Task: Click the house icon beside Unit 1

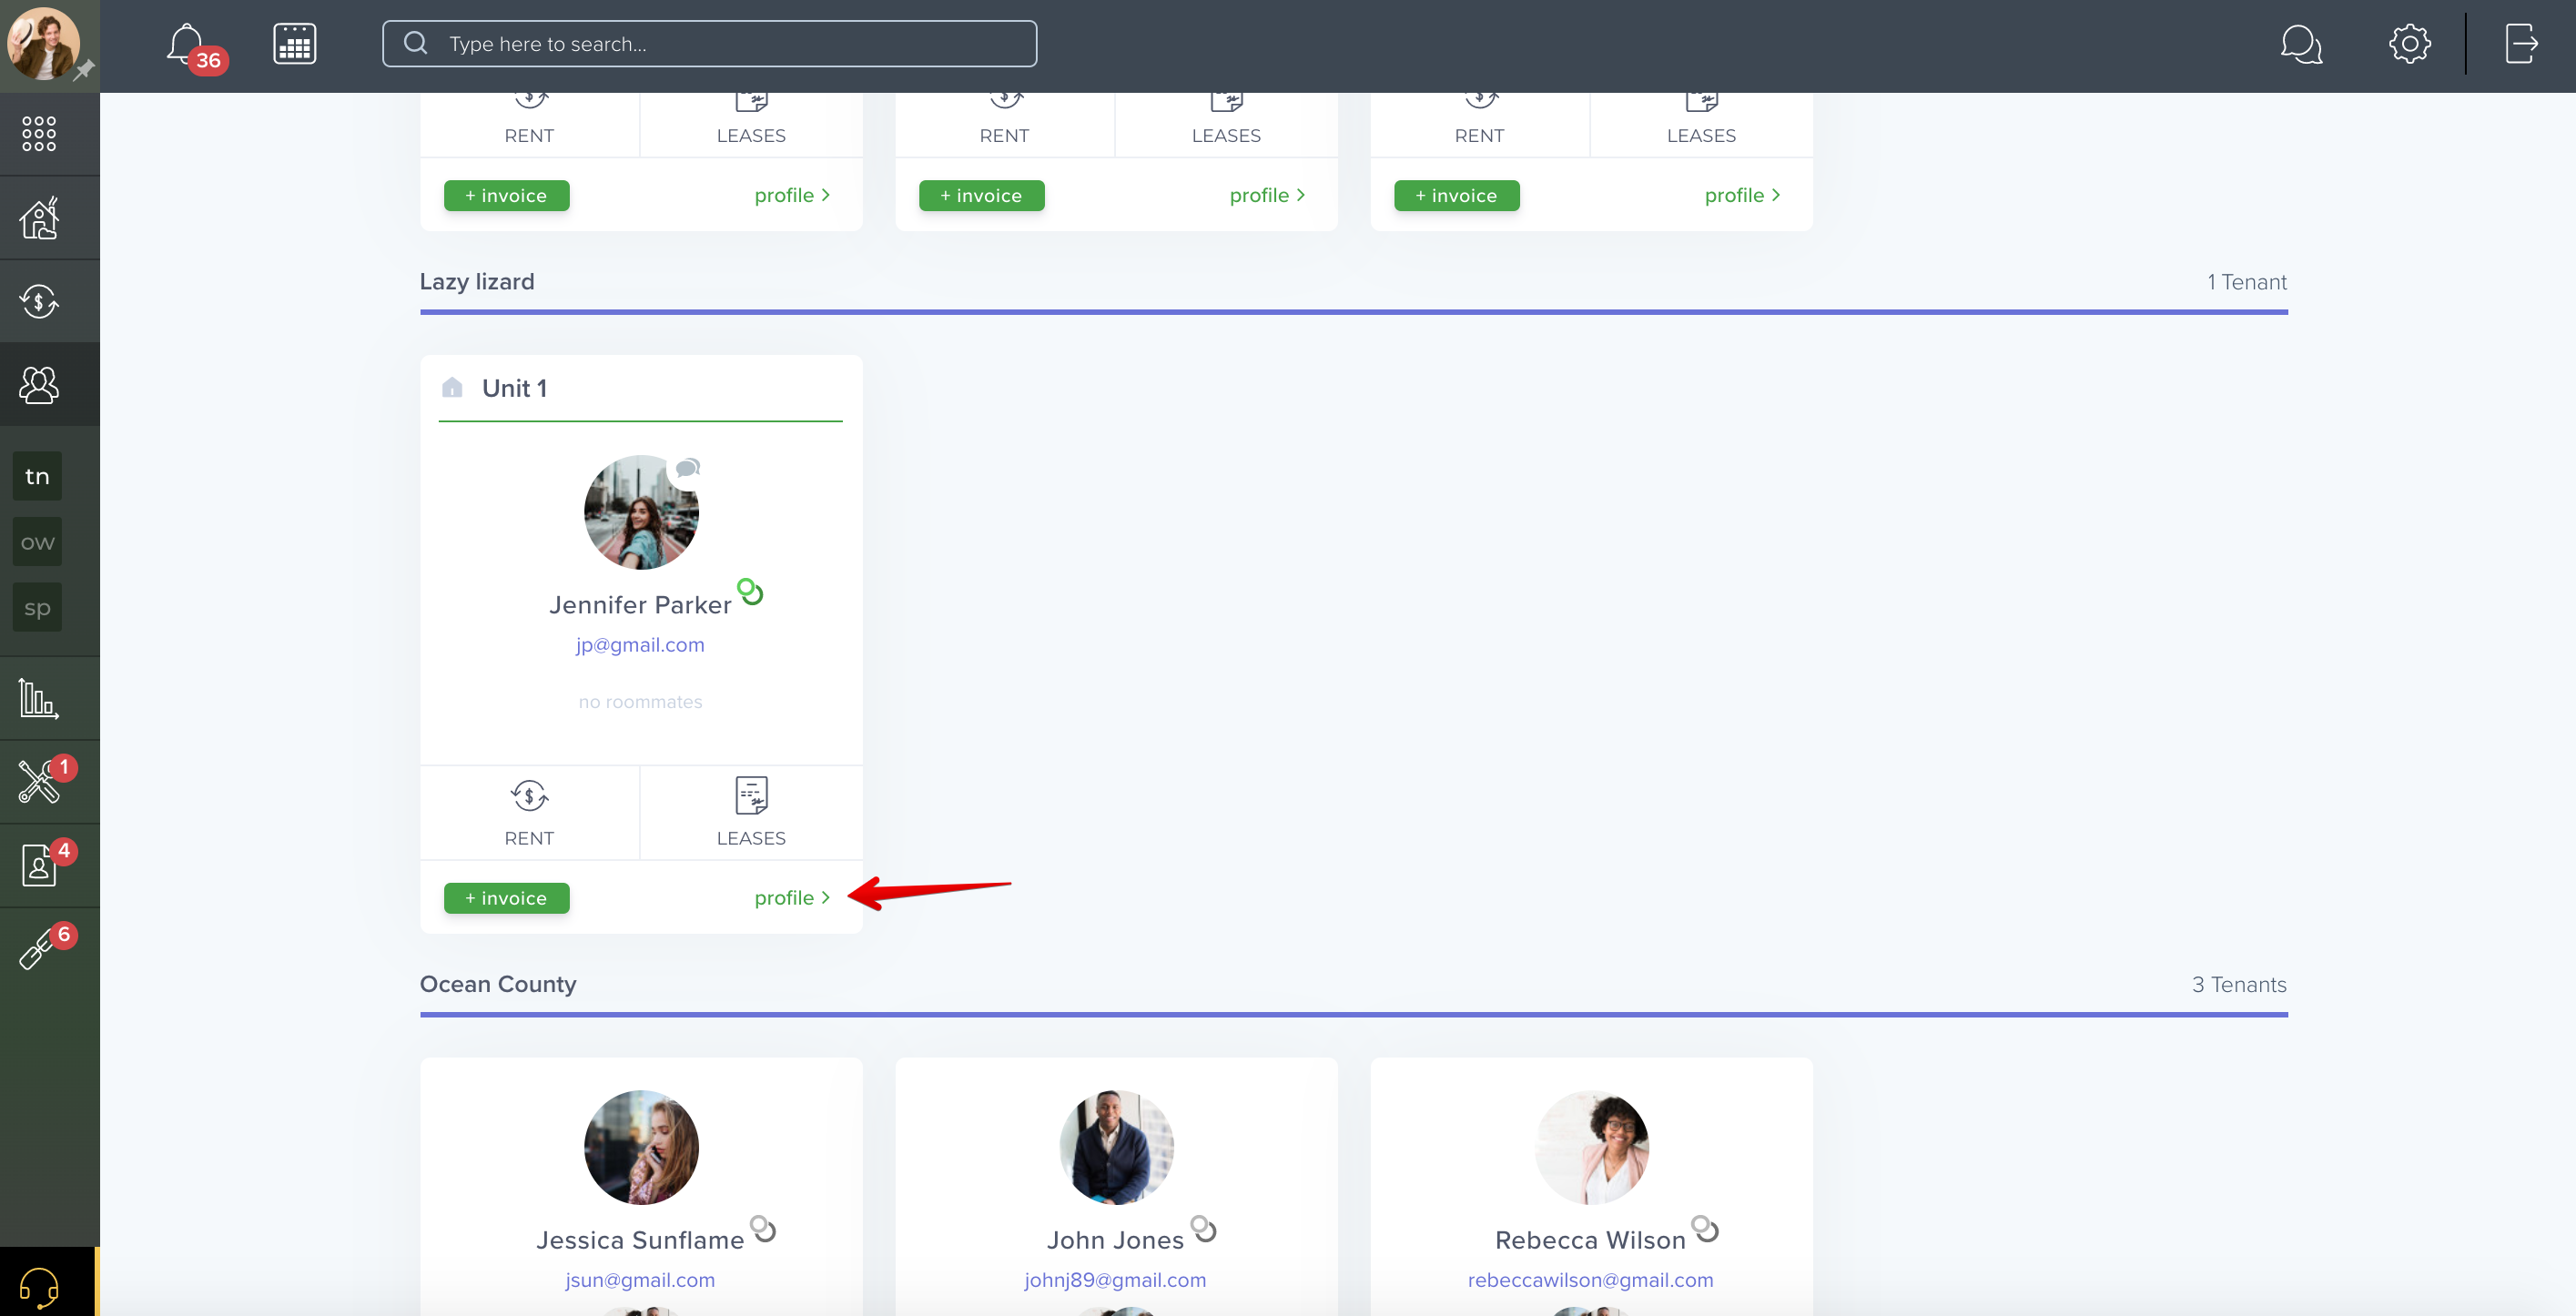Action: point(452,387)
